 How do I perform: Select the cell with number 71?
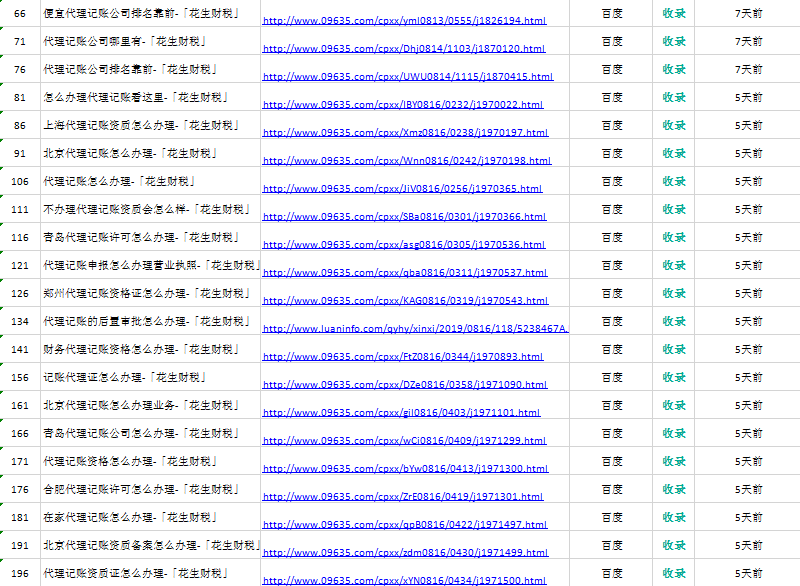pyautogui.click(x=20, y=41)
